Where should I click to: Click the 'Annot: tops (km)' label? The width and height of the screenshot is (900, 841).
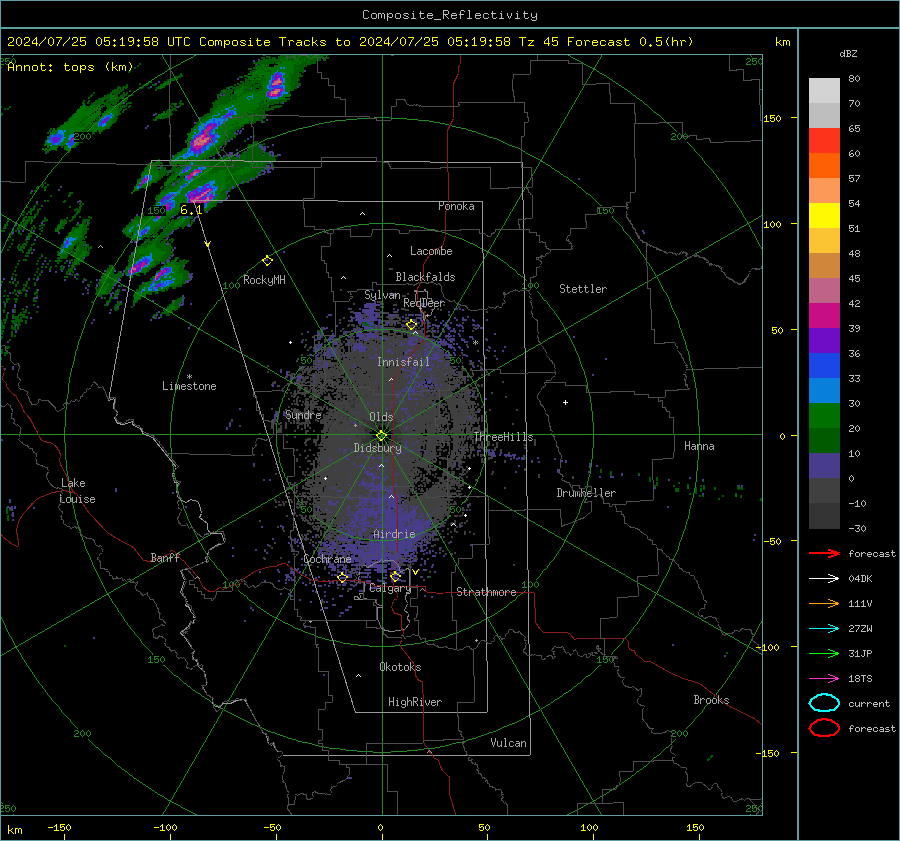pos(70,67)
